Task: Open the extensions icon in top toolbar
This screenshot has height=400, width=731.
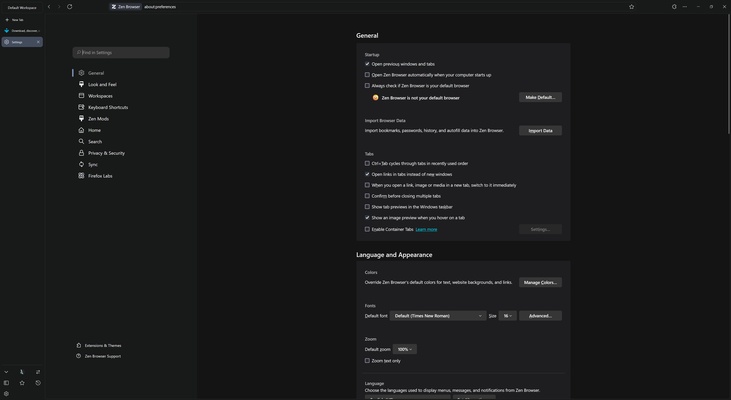Action: coord(674,7)
